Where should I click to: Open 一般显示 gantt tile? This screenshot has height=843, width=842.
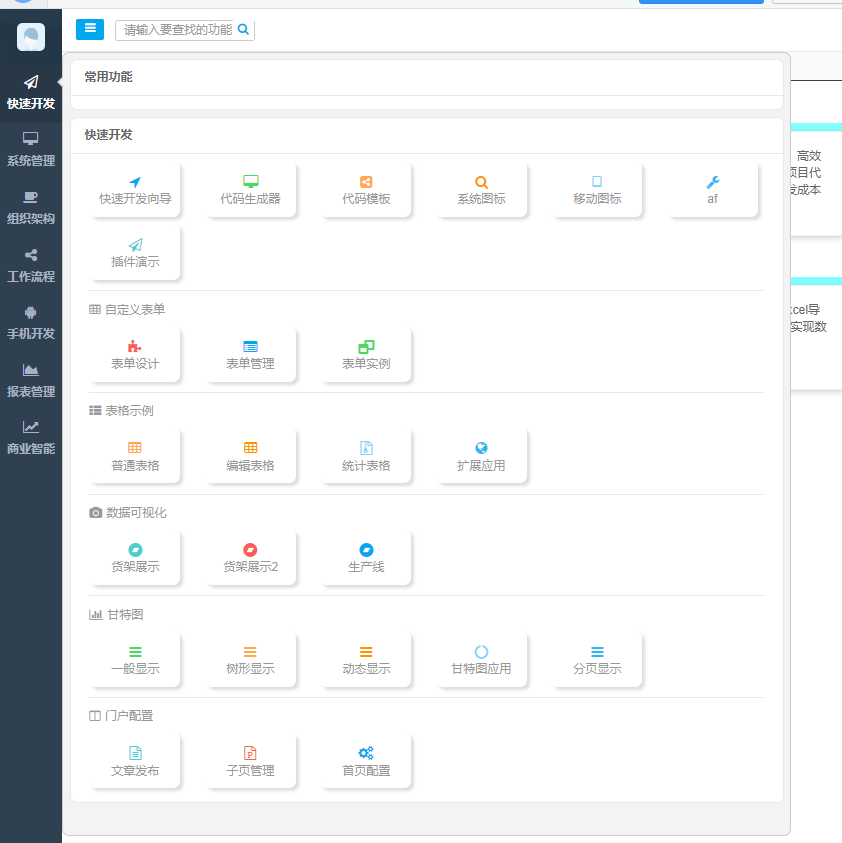pyautogui.click(x=135, y=661)
